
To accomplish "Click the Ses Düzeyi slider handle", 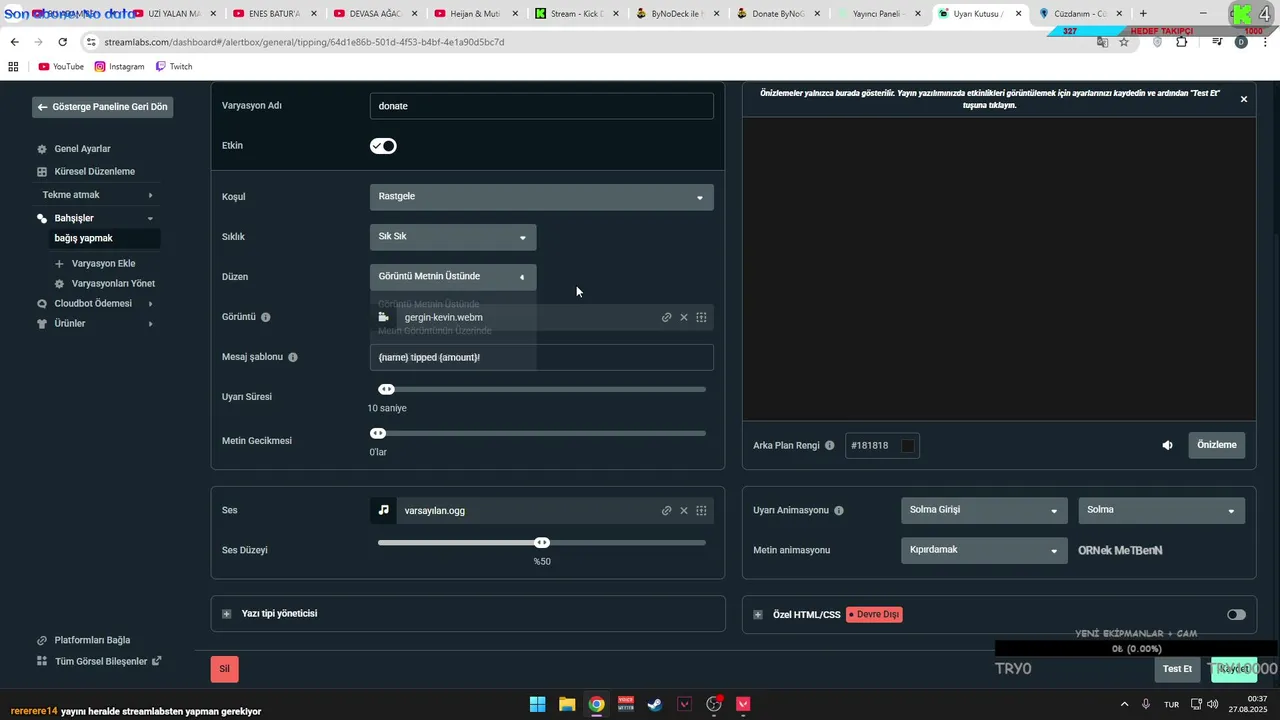I will [542, 543].
